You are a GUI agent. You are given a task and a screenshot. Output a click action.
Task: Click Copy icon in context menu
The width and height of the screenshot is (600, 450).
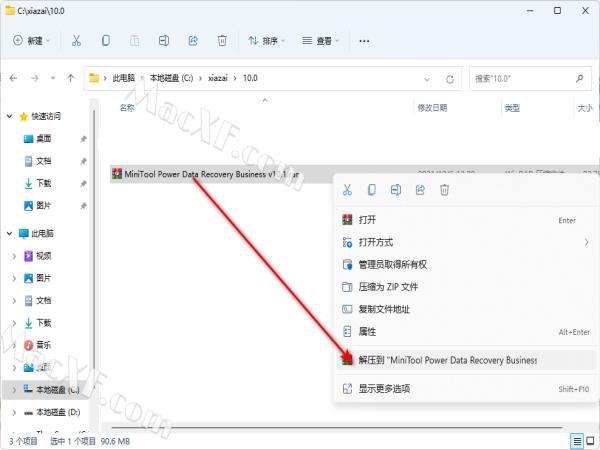371,189
